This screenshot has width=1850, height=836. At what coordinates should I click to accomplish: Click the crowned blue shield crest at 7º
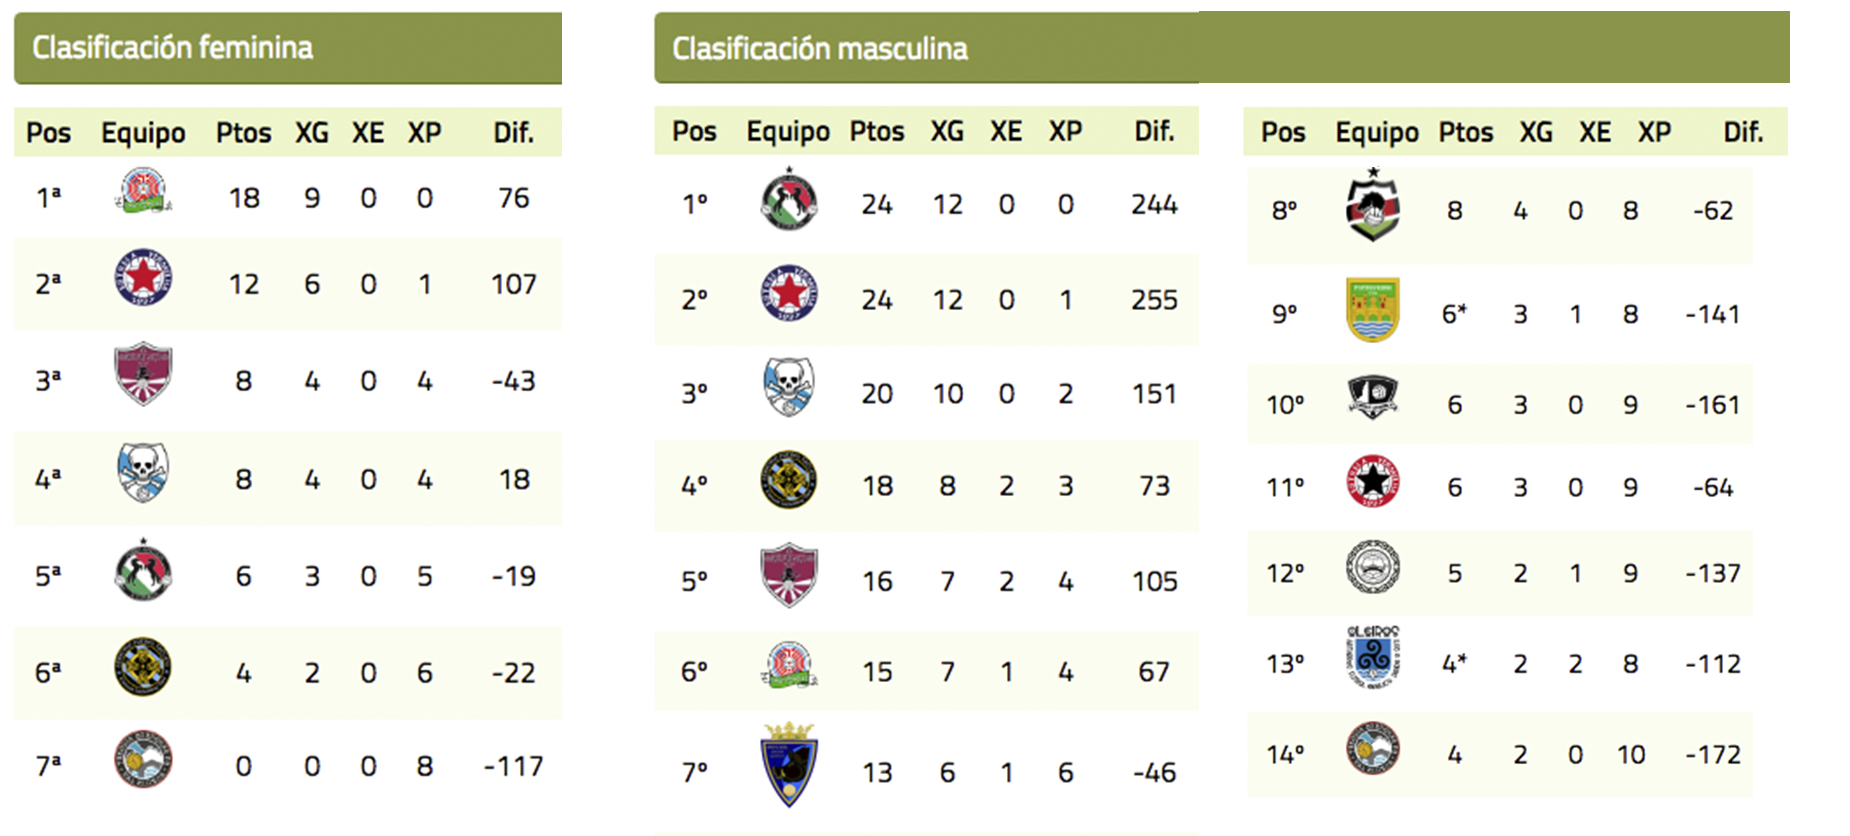789,765
